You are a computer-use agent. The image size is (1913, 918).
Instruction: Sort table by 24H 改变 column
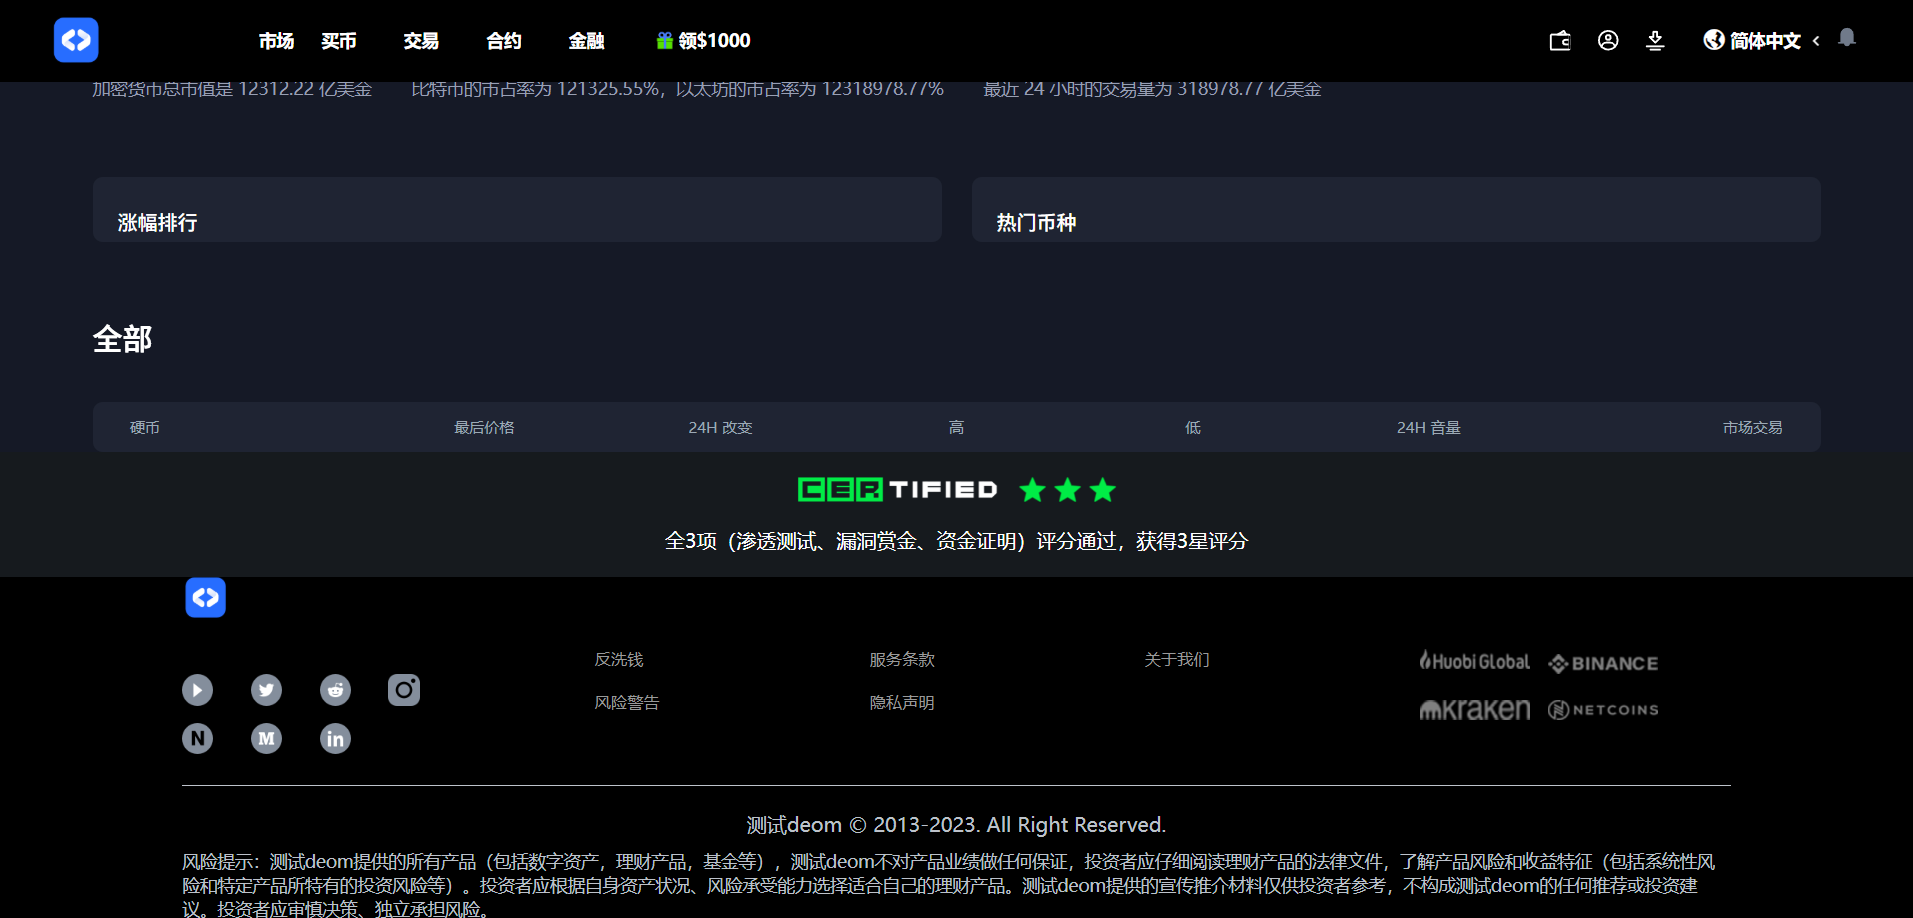tap(720, 428)
